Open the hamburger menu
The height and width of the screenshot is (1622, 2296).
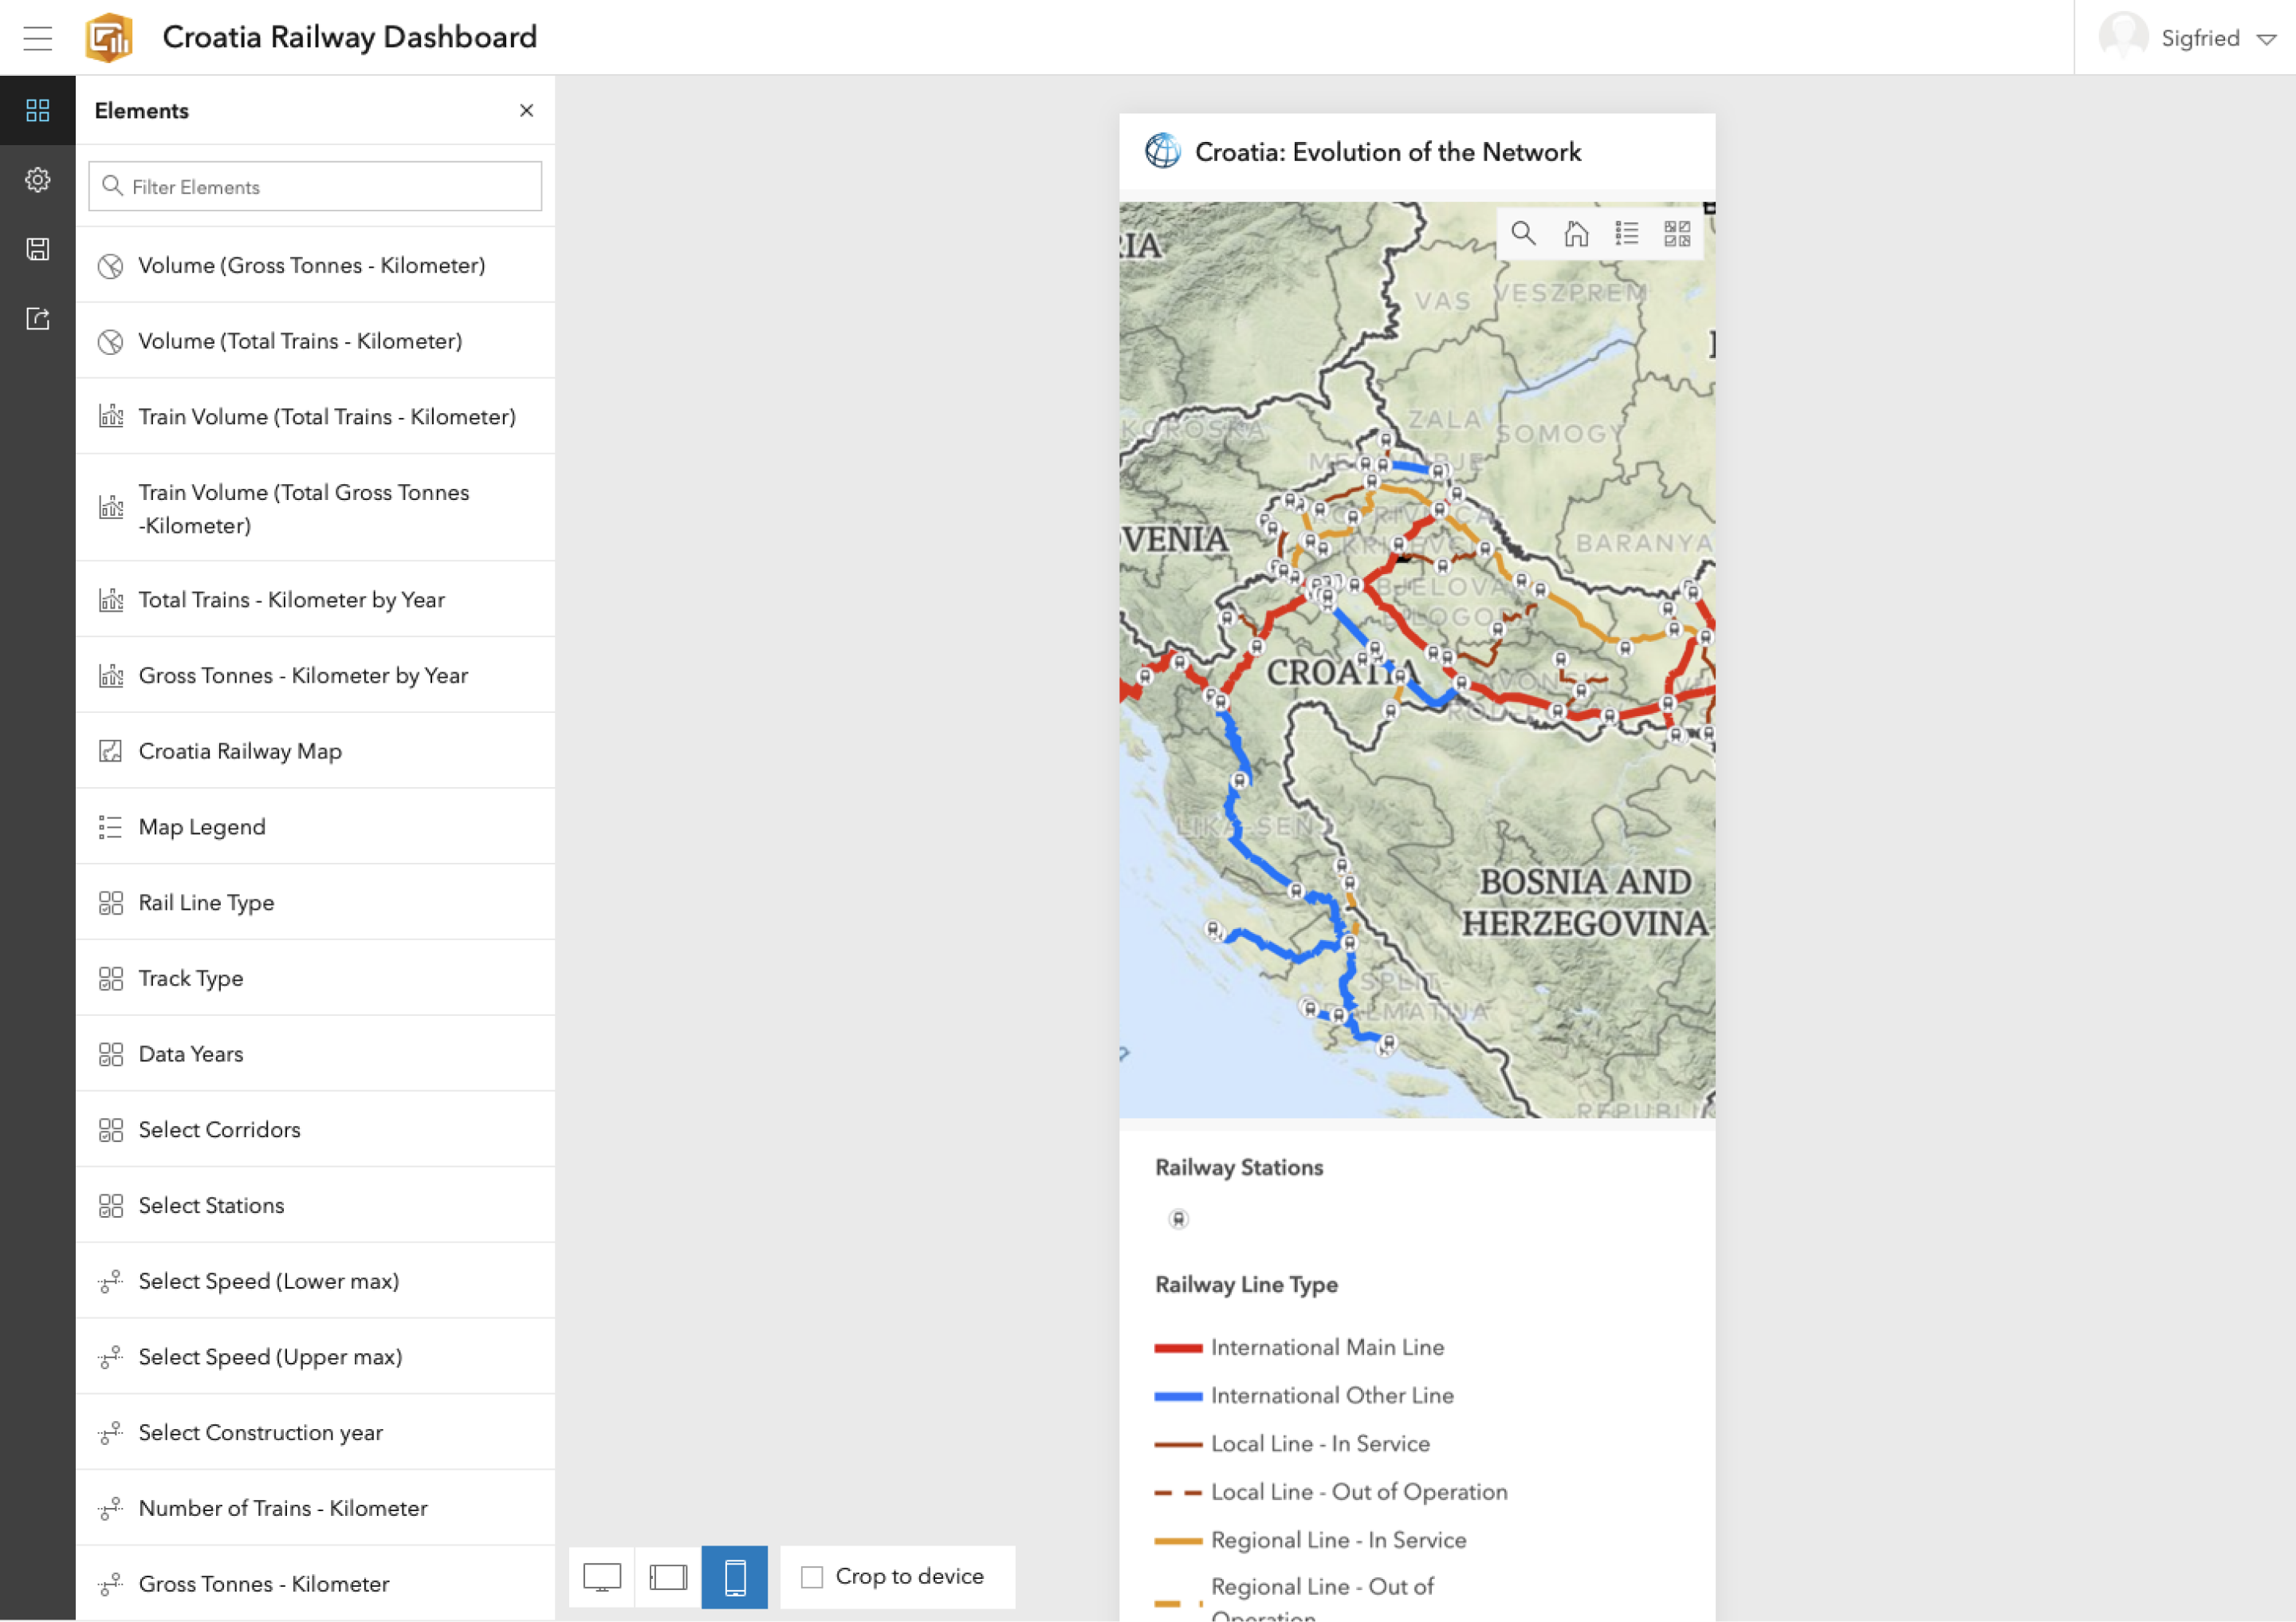point(37,38)
